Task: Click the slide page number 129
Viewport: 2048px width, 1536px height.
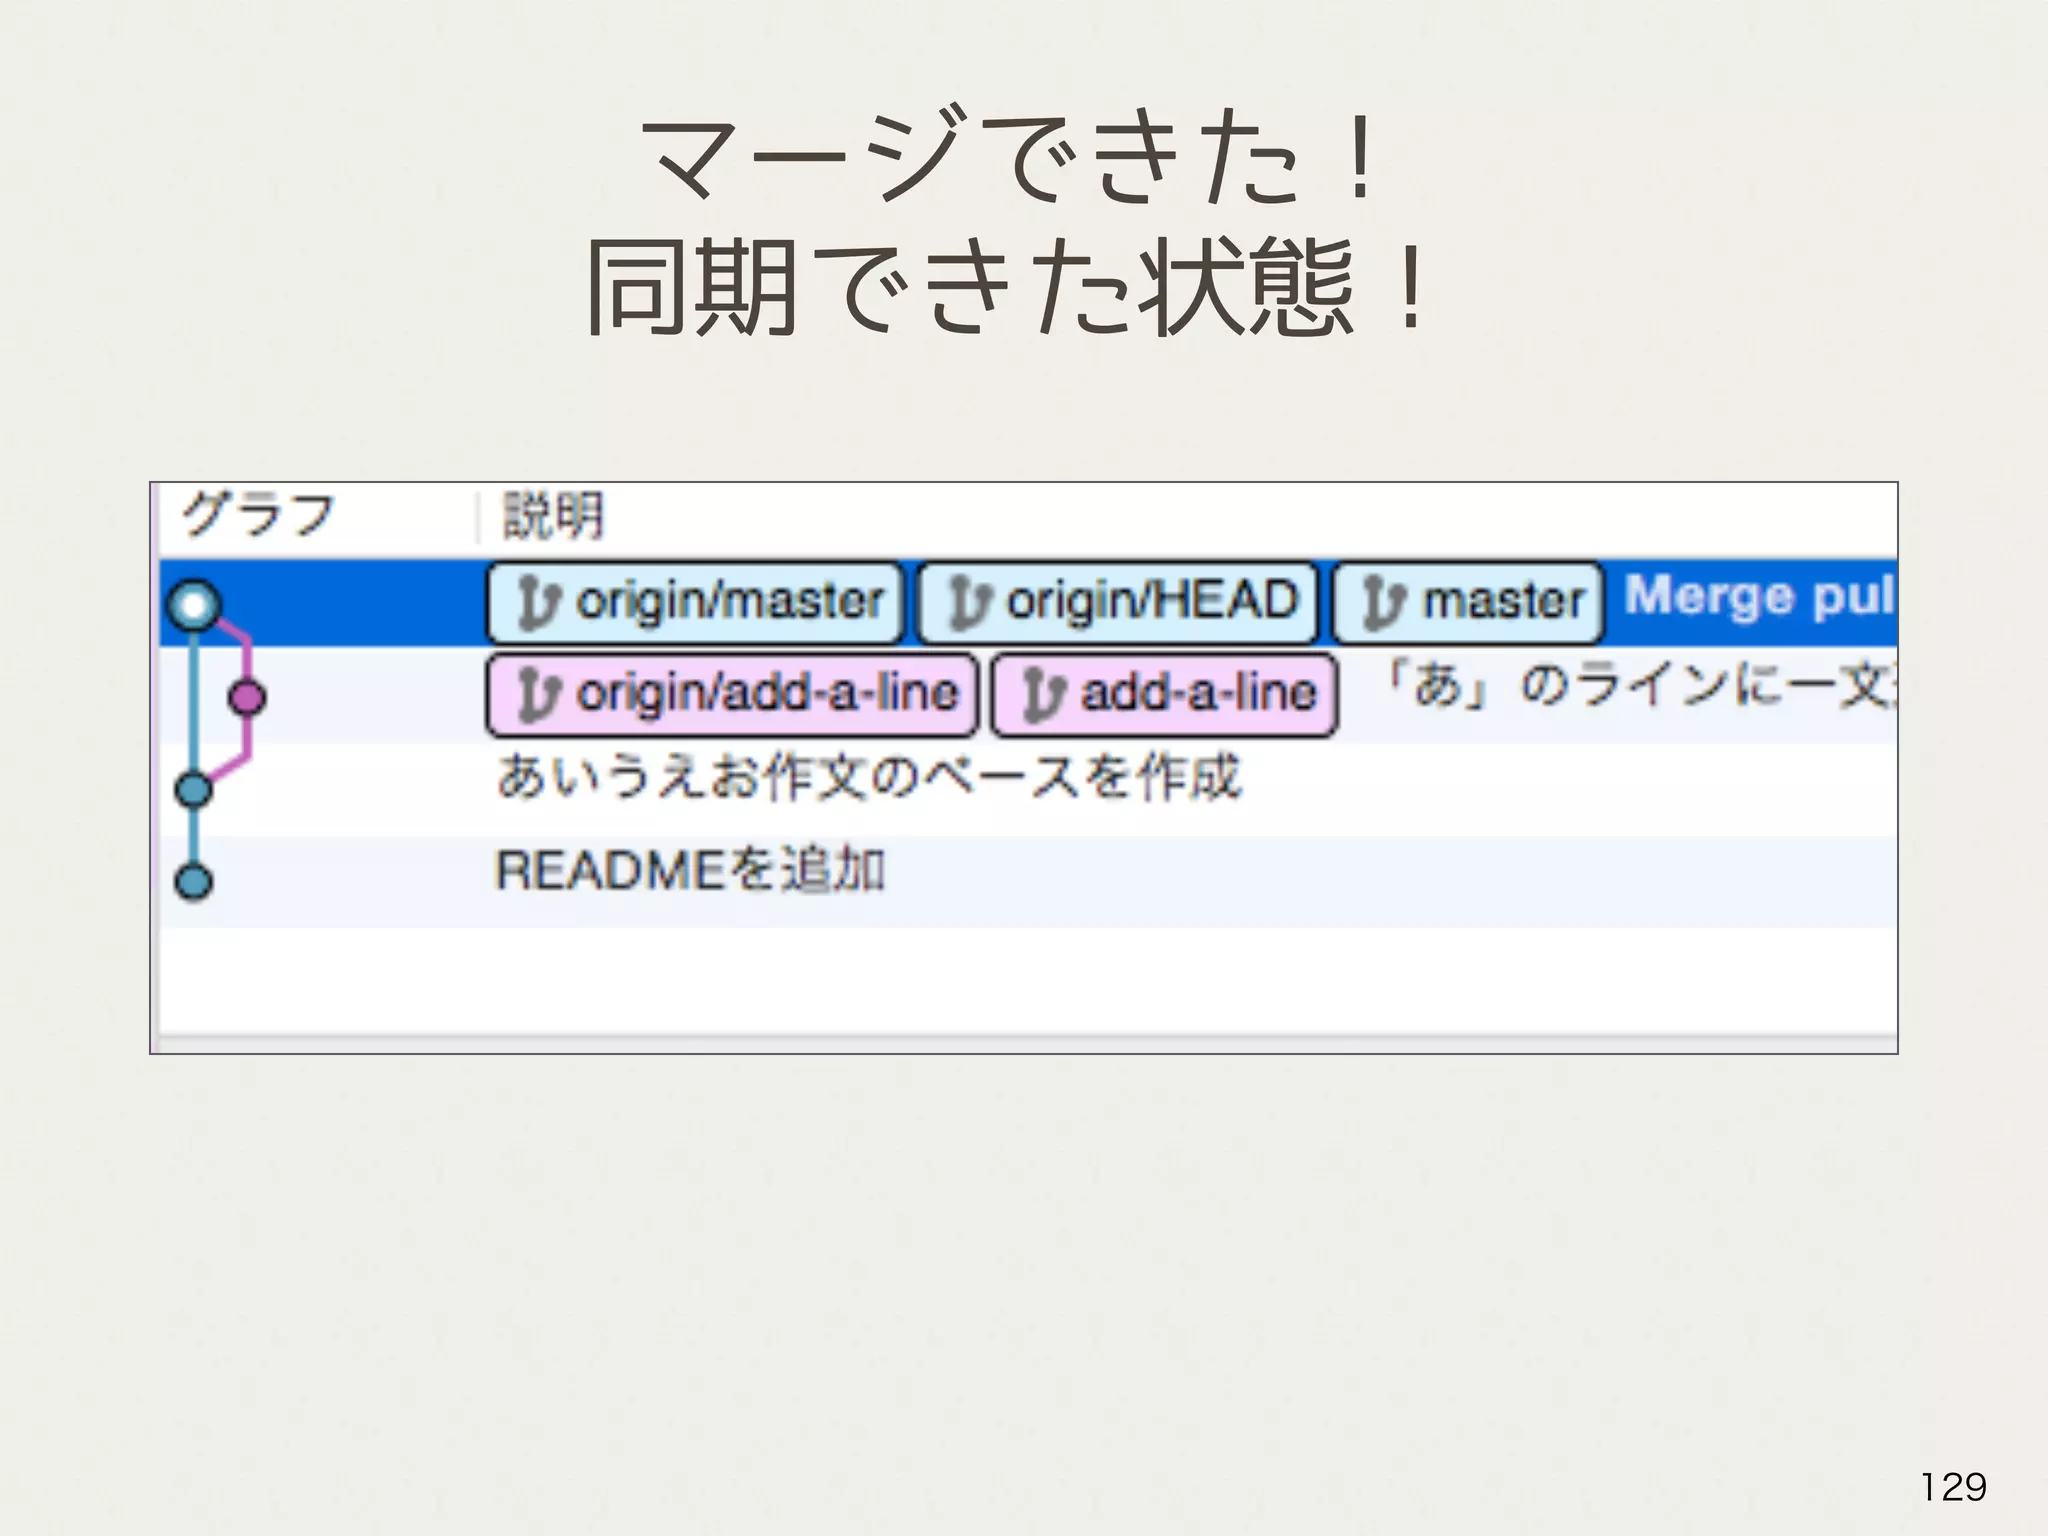Action: [x=1953, y=1487]
